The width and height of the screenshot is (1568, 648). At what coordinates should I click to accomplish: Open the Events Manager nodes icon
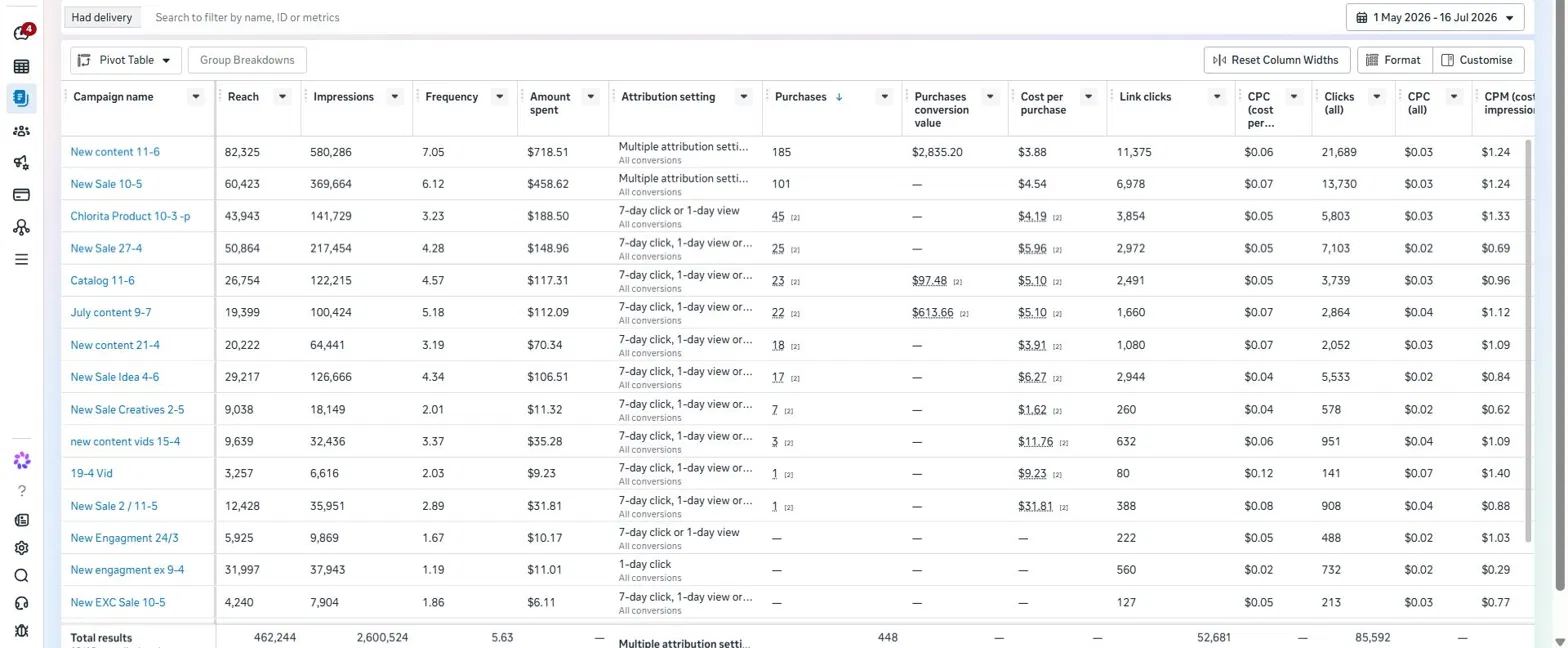pyautogui.click(x=21, y=227)
